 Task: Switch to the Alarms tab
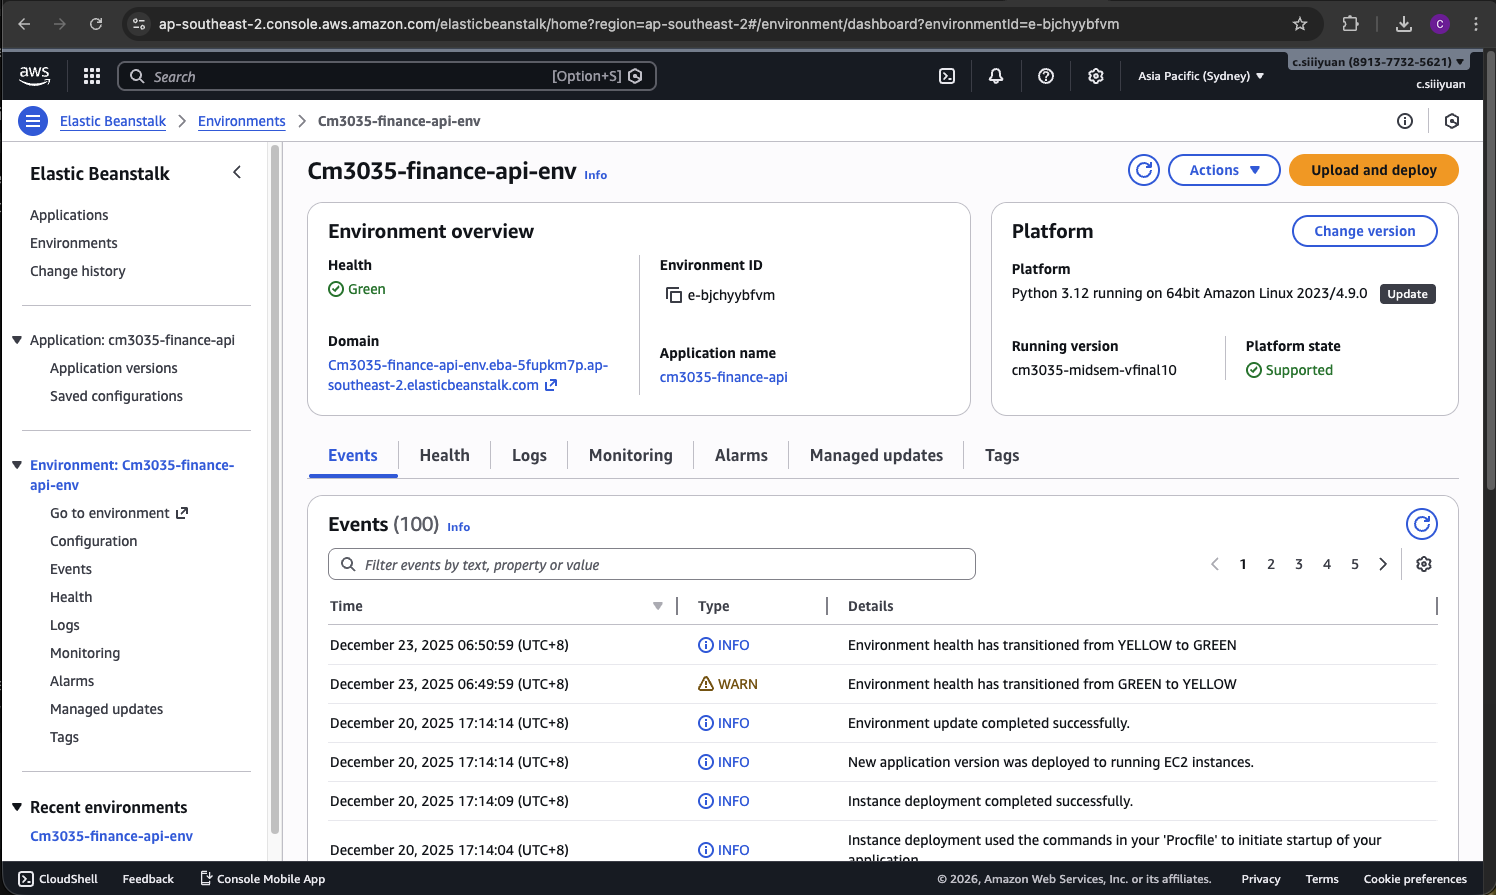tap(741, 455)
